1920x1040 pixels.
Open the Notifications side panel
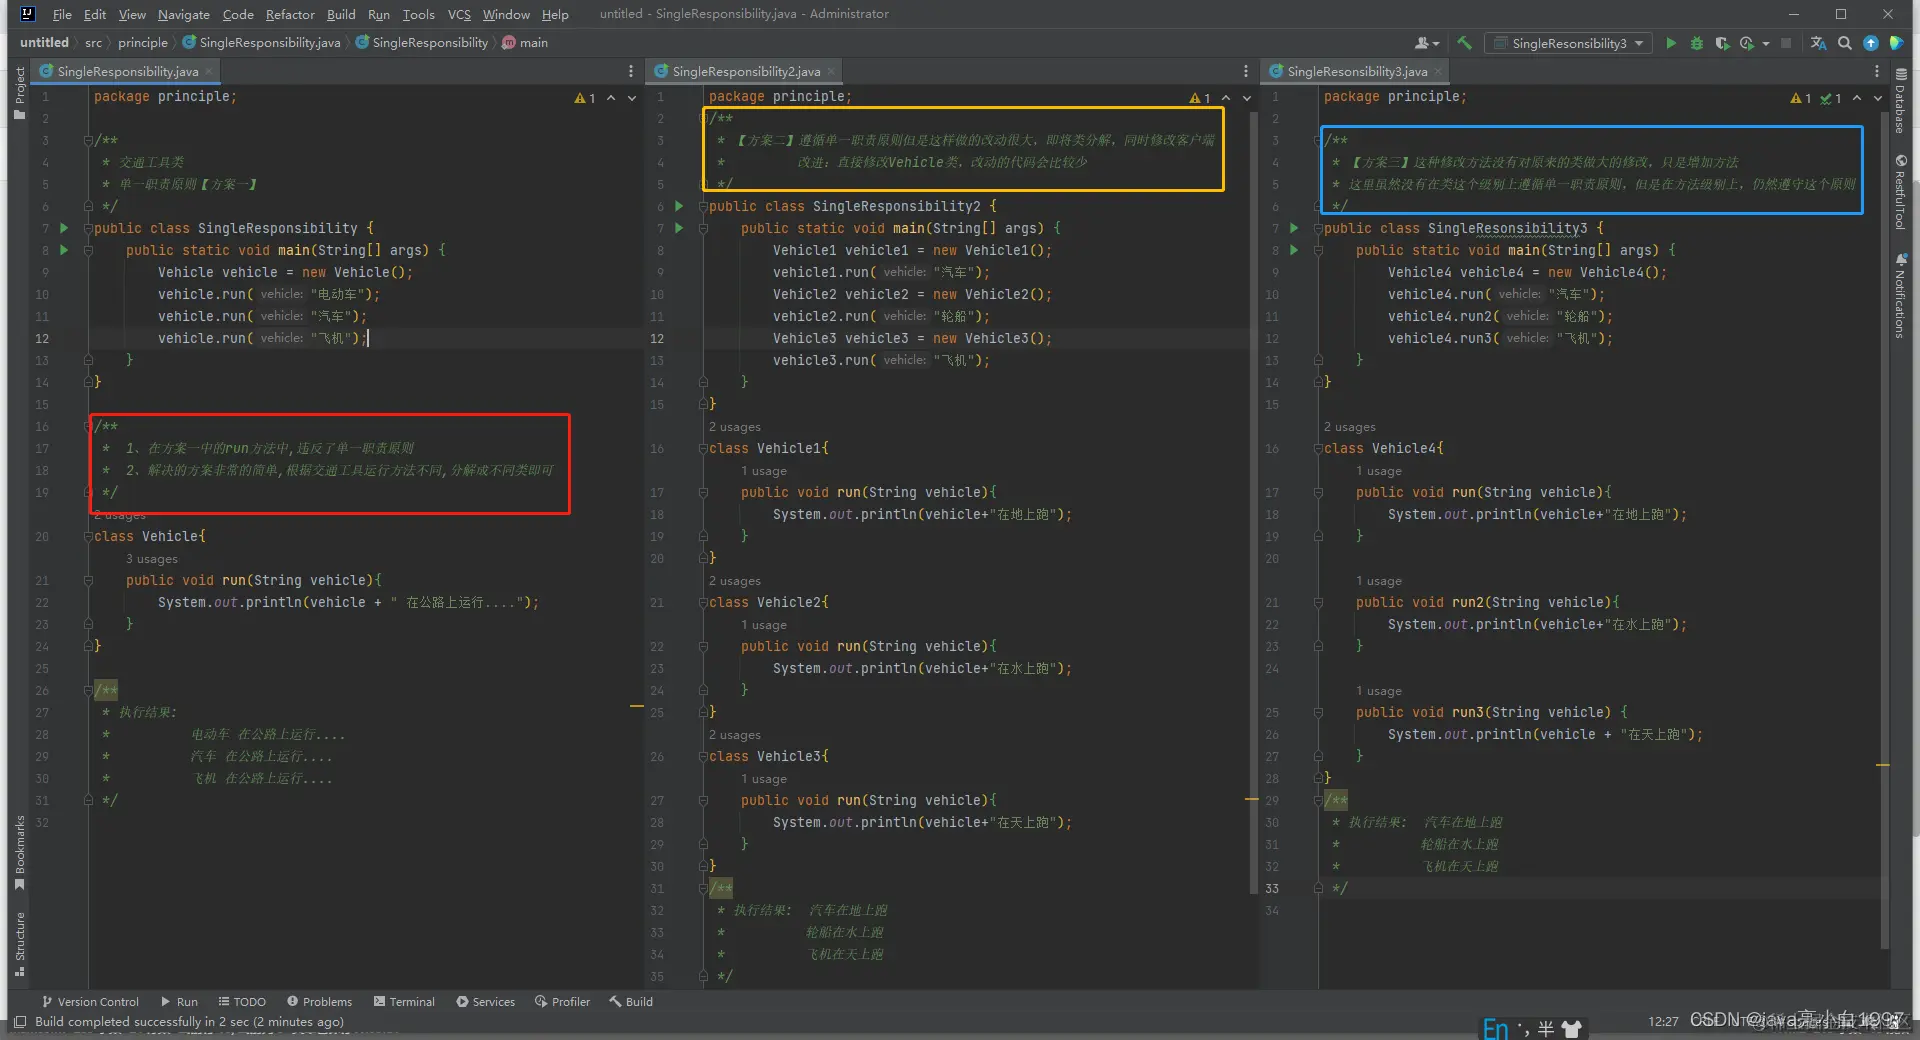[x=1900, y=296]
